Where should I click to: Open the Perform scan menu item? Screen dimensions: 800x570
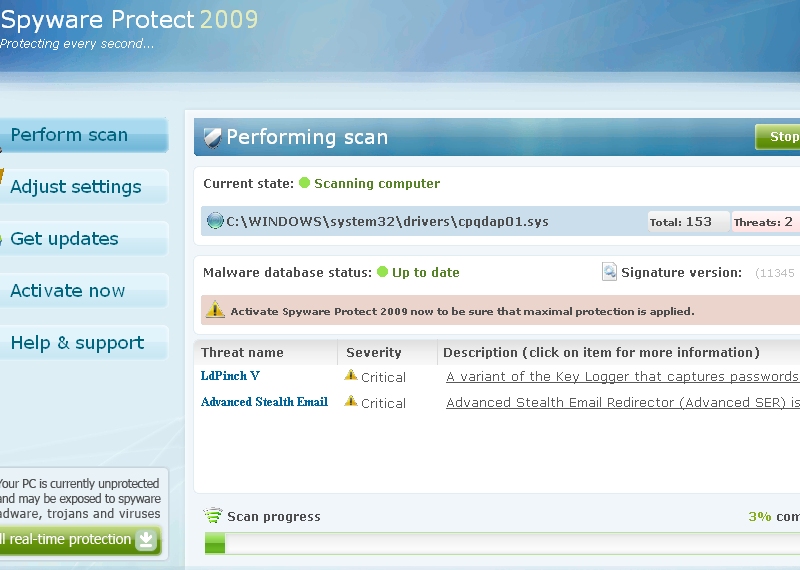pos(83,135)
